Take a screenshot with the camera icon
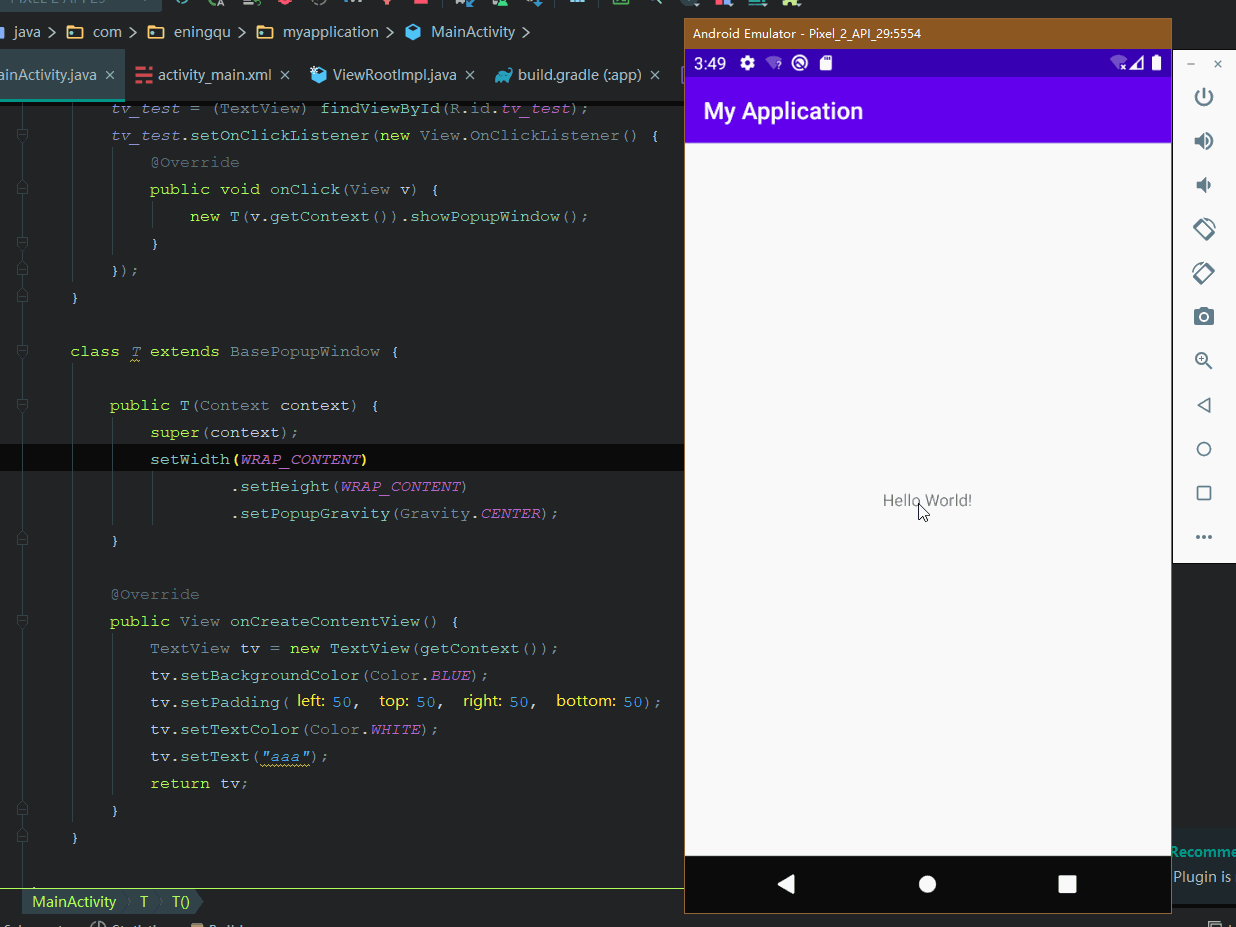Image resolution: width=1236 pixels, height=927 pixels. pyautogui.click(x=1204, y=317)
